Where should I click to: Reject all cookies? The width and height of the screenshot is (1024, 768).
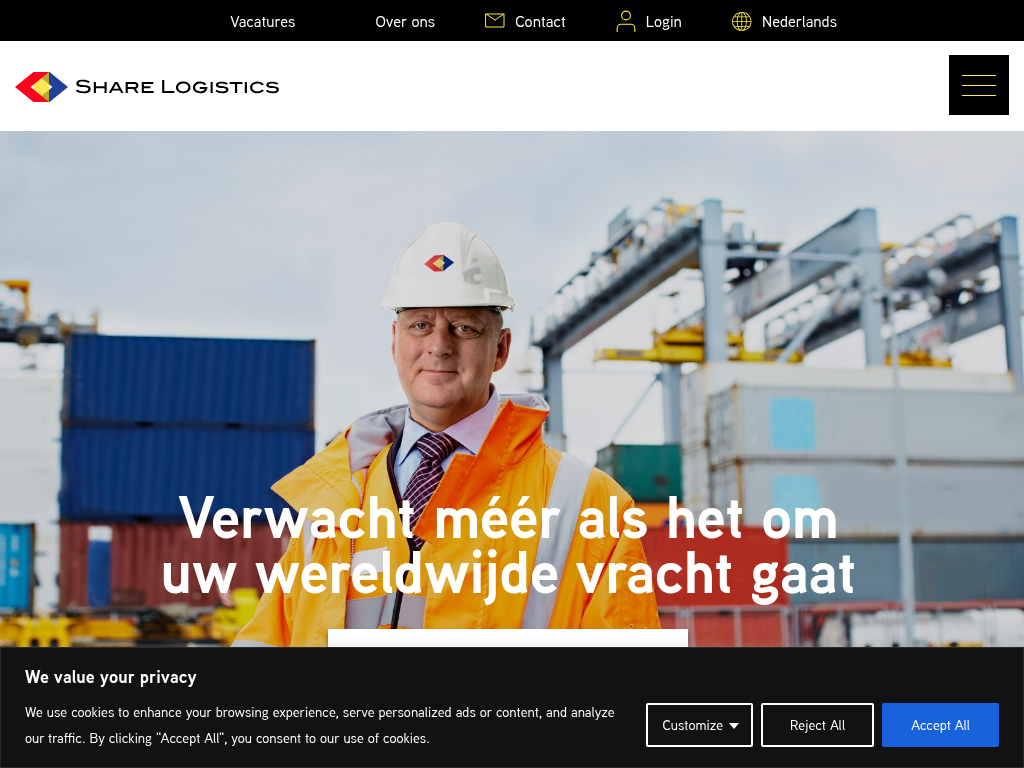coord(817,725)
